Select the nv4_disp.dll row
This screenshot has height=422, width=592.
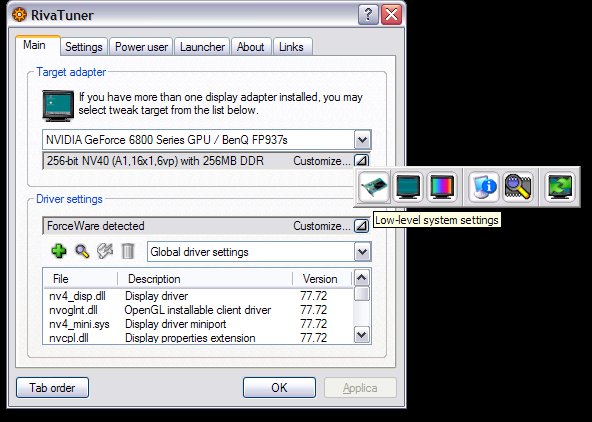199,296
